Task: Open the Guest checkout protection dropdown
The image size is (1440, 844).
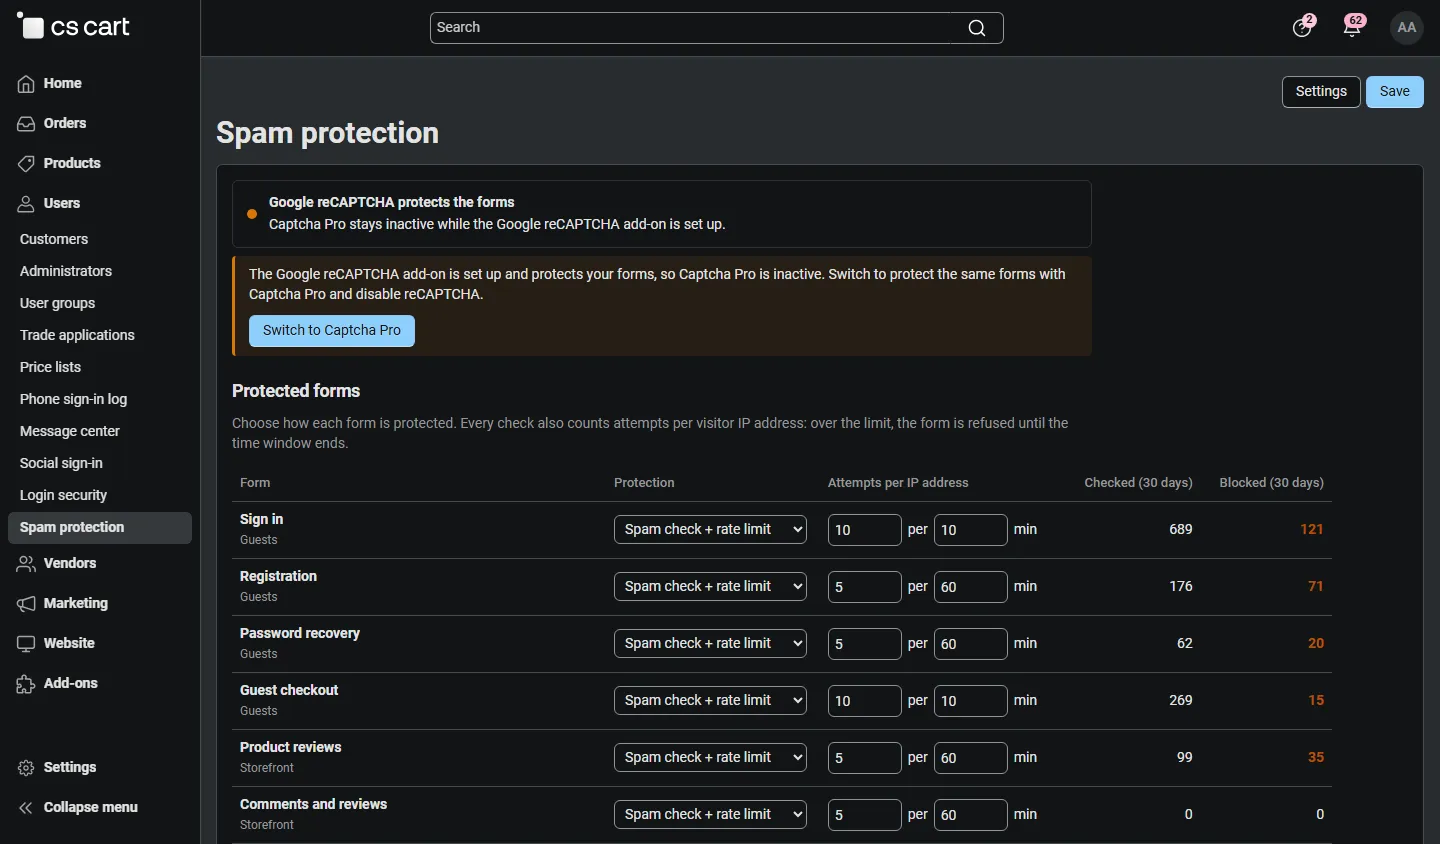Action: click(710, 701)
